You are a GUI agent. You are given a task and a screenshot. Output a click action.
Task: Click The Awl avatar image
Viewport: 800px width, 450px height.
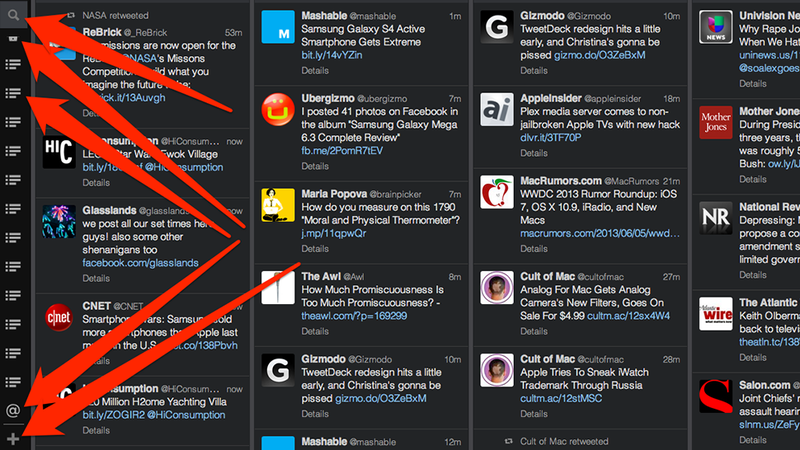[x=278, y=288]
